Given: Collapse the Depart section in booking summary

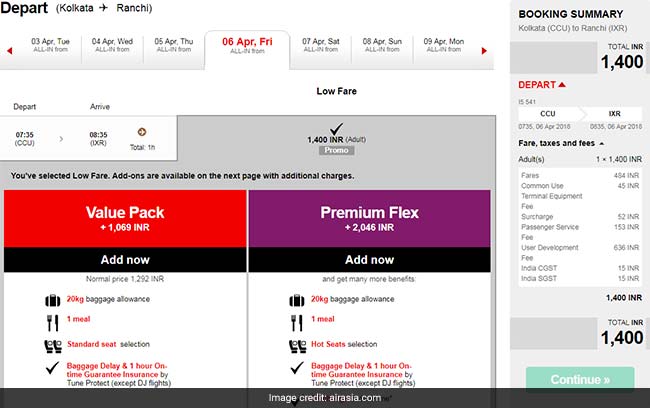Looking at the screenshot, I should [563, 85].
